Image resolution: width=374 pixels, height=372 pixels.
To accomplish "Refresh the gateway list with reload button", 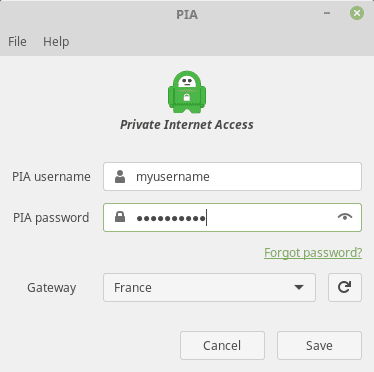I will (x=345, y=287).
